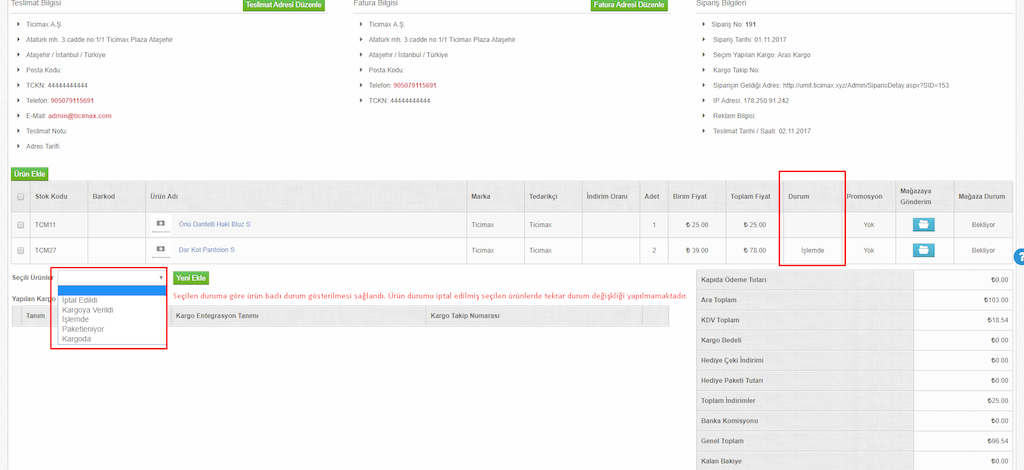Choose İptal Edildi from status list
Screen dimensions: 1024x470
click(x=80, y=300)
